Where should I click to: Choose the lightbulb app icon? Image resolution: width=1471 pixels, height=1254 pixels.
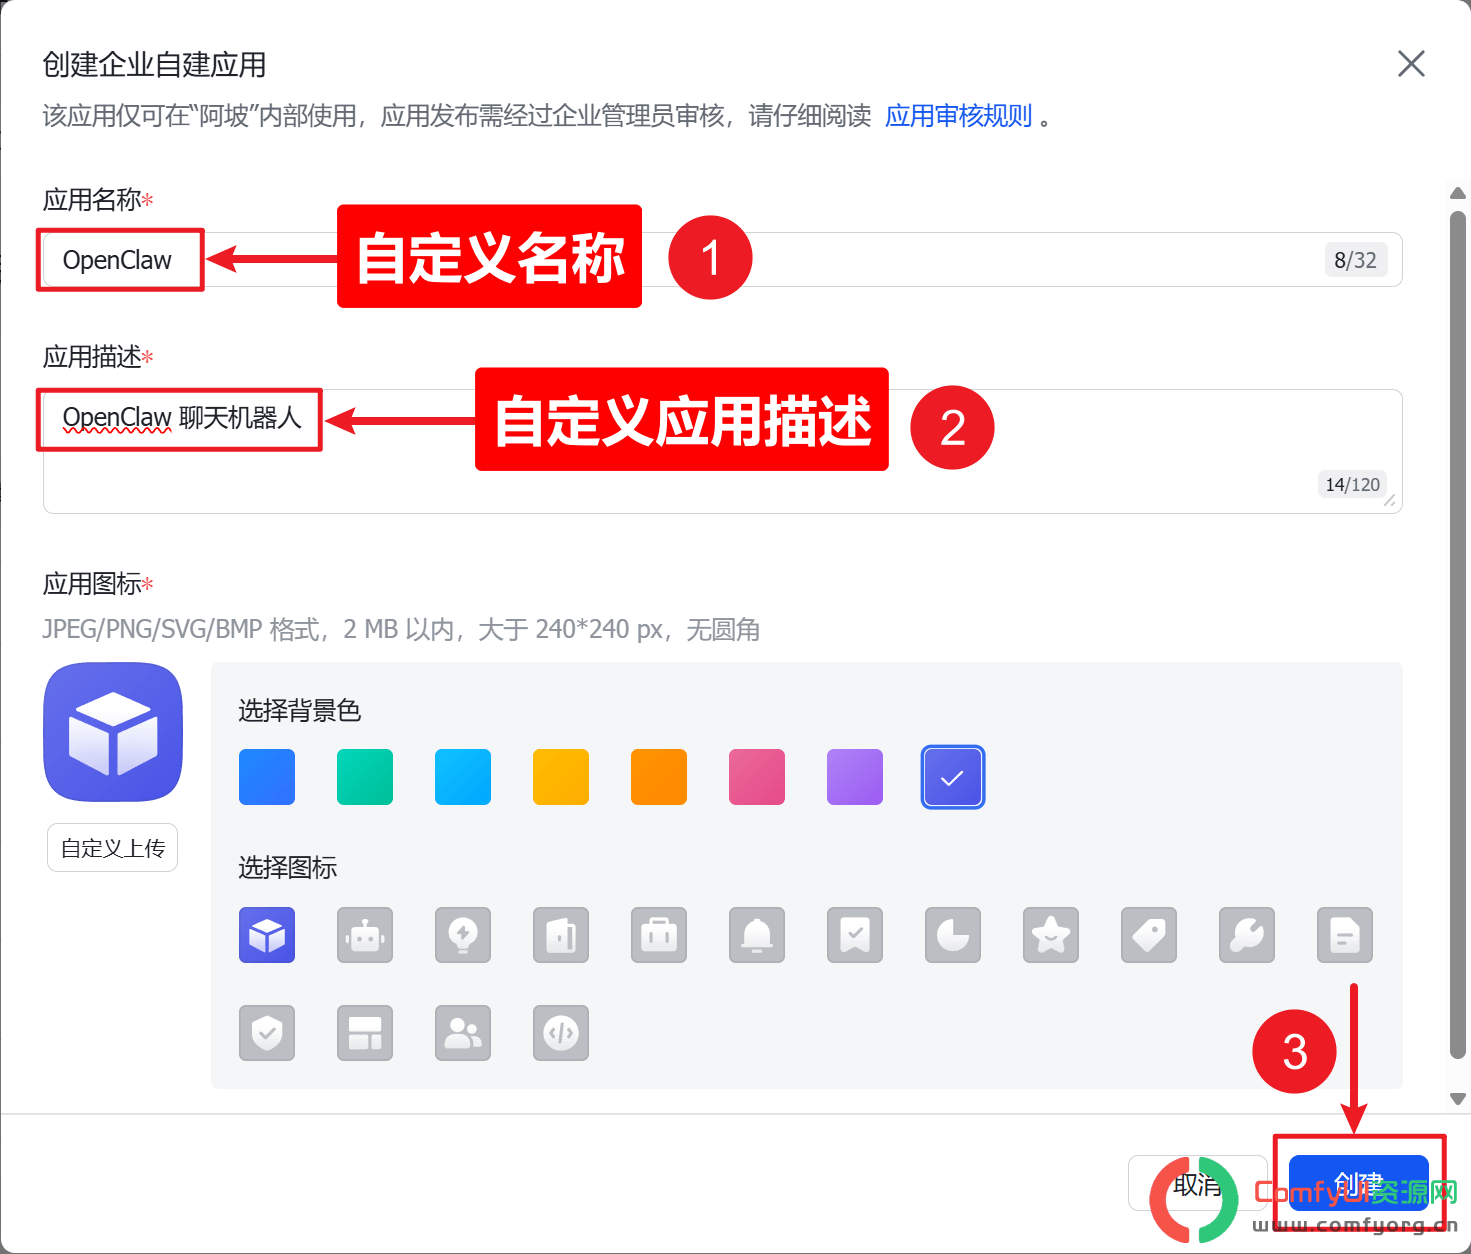tap(463, 935)
